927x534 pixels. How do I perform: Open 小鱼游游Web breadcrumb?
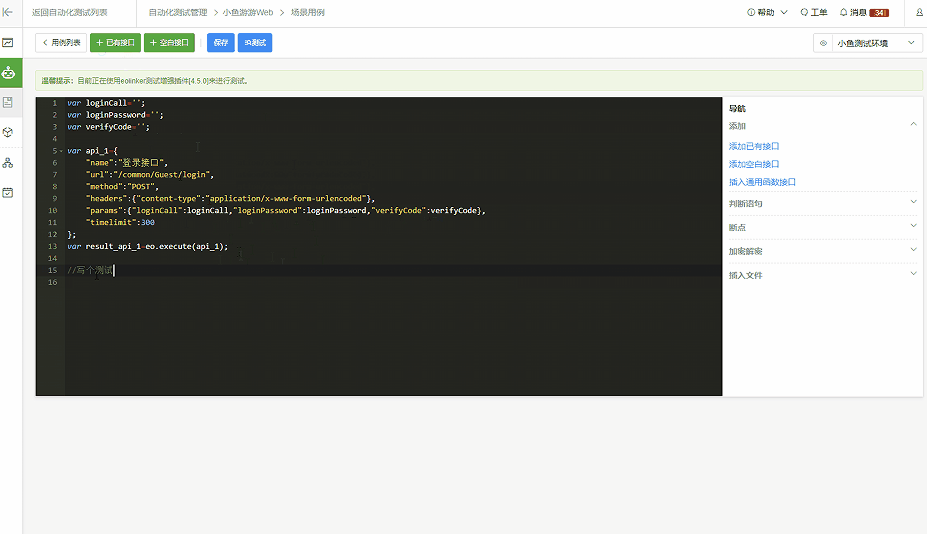point(248,12)
